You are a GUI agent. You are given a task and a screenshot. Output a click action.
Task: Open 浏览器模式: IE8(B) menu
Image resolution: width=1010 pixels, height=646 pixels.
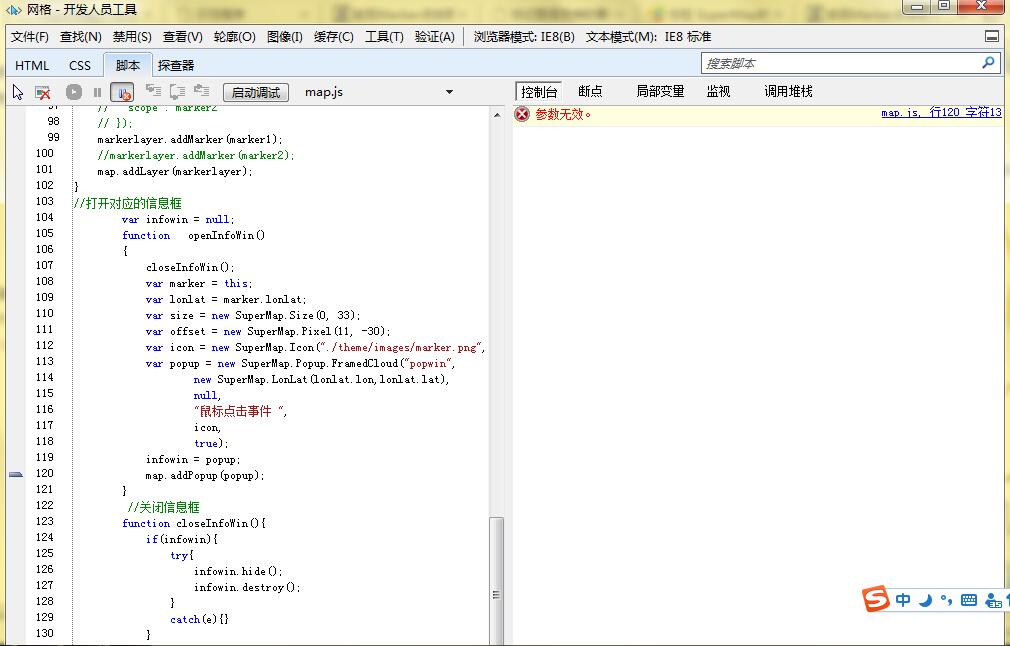pyautogui.click(x=524, y=37)
